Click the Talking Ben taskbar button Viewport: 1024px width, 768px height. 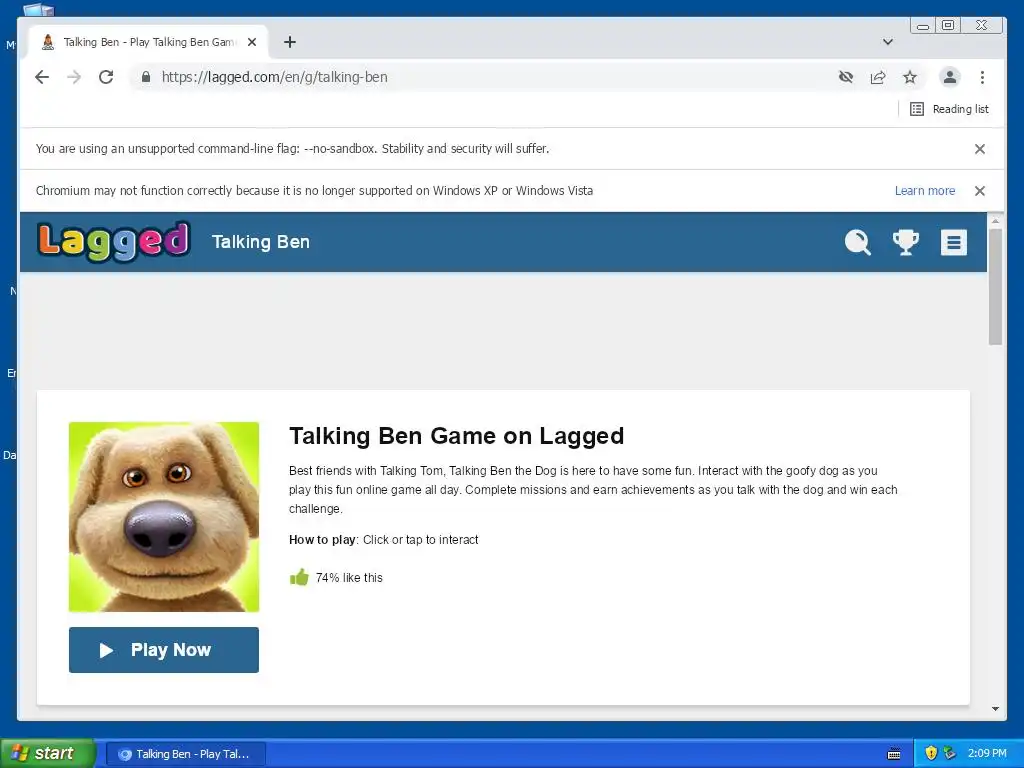coord(185,754)
